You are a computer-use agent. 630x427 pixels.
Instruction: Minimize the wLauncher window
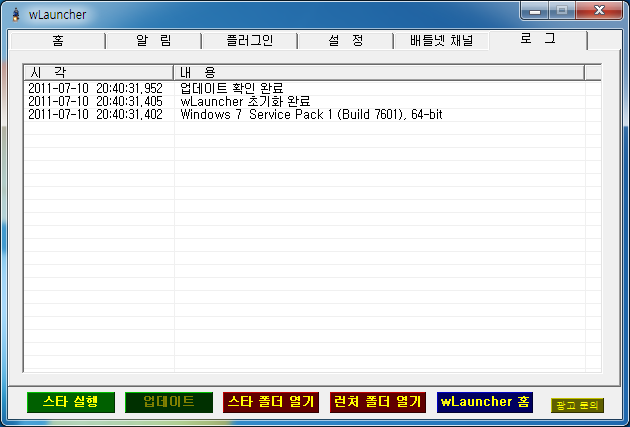point(534,11)
